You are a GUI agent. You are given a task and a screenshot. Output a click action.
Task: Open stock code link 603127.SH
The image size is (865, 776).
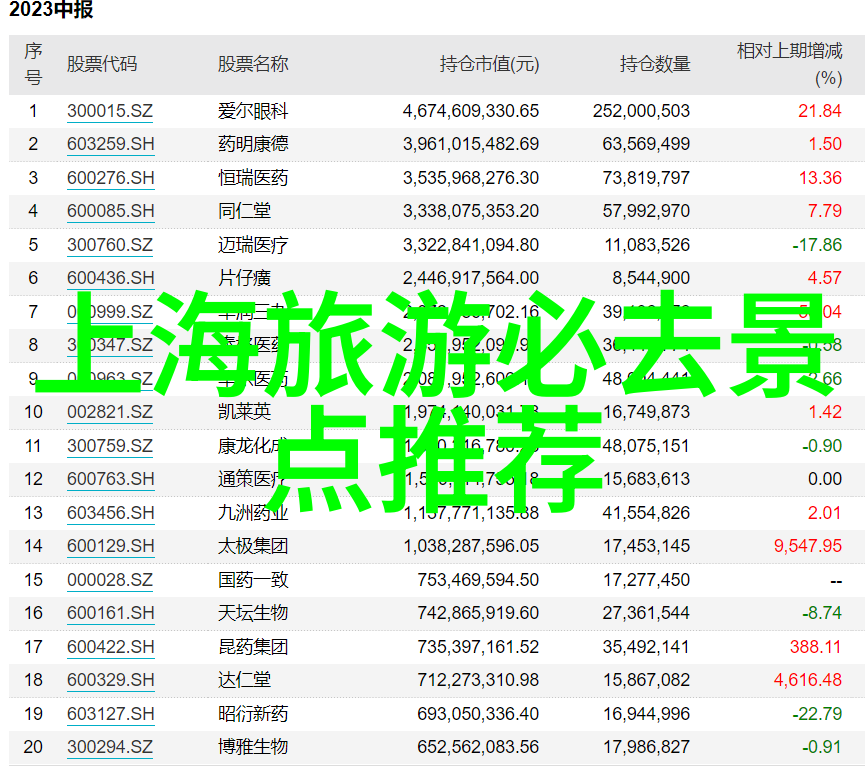coord(110,714)
